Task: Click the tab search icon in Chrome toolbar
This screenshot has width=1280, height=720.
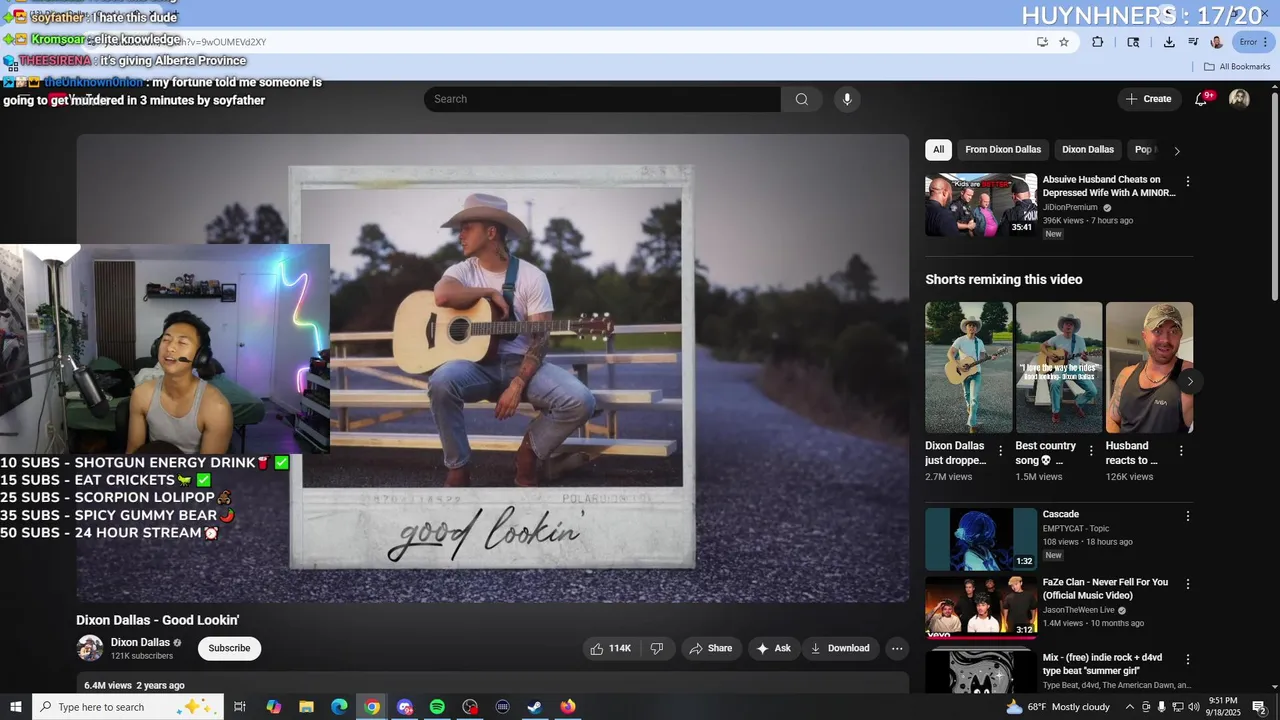Action: pos(1133,42)
